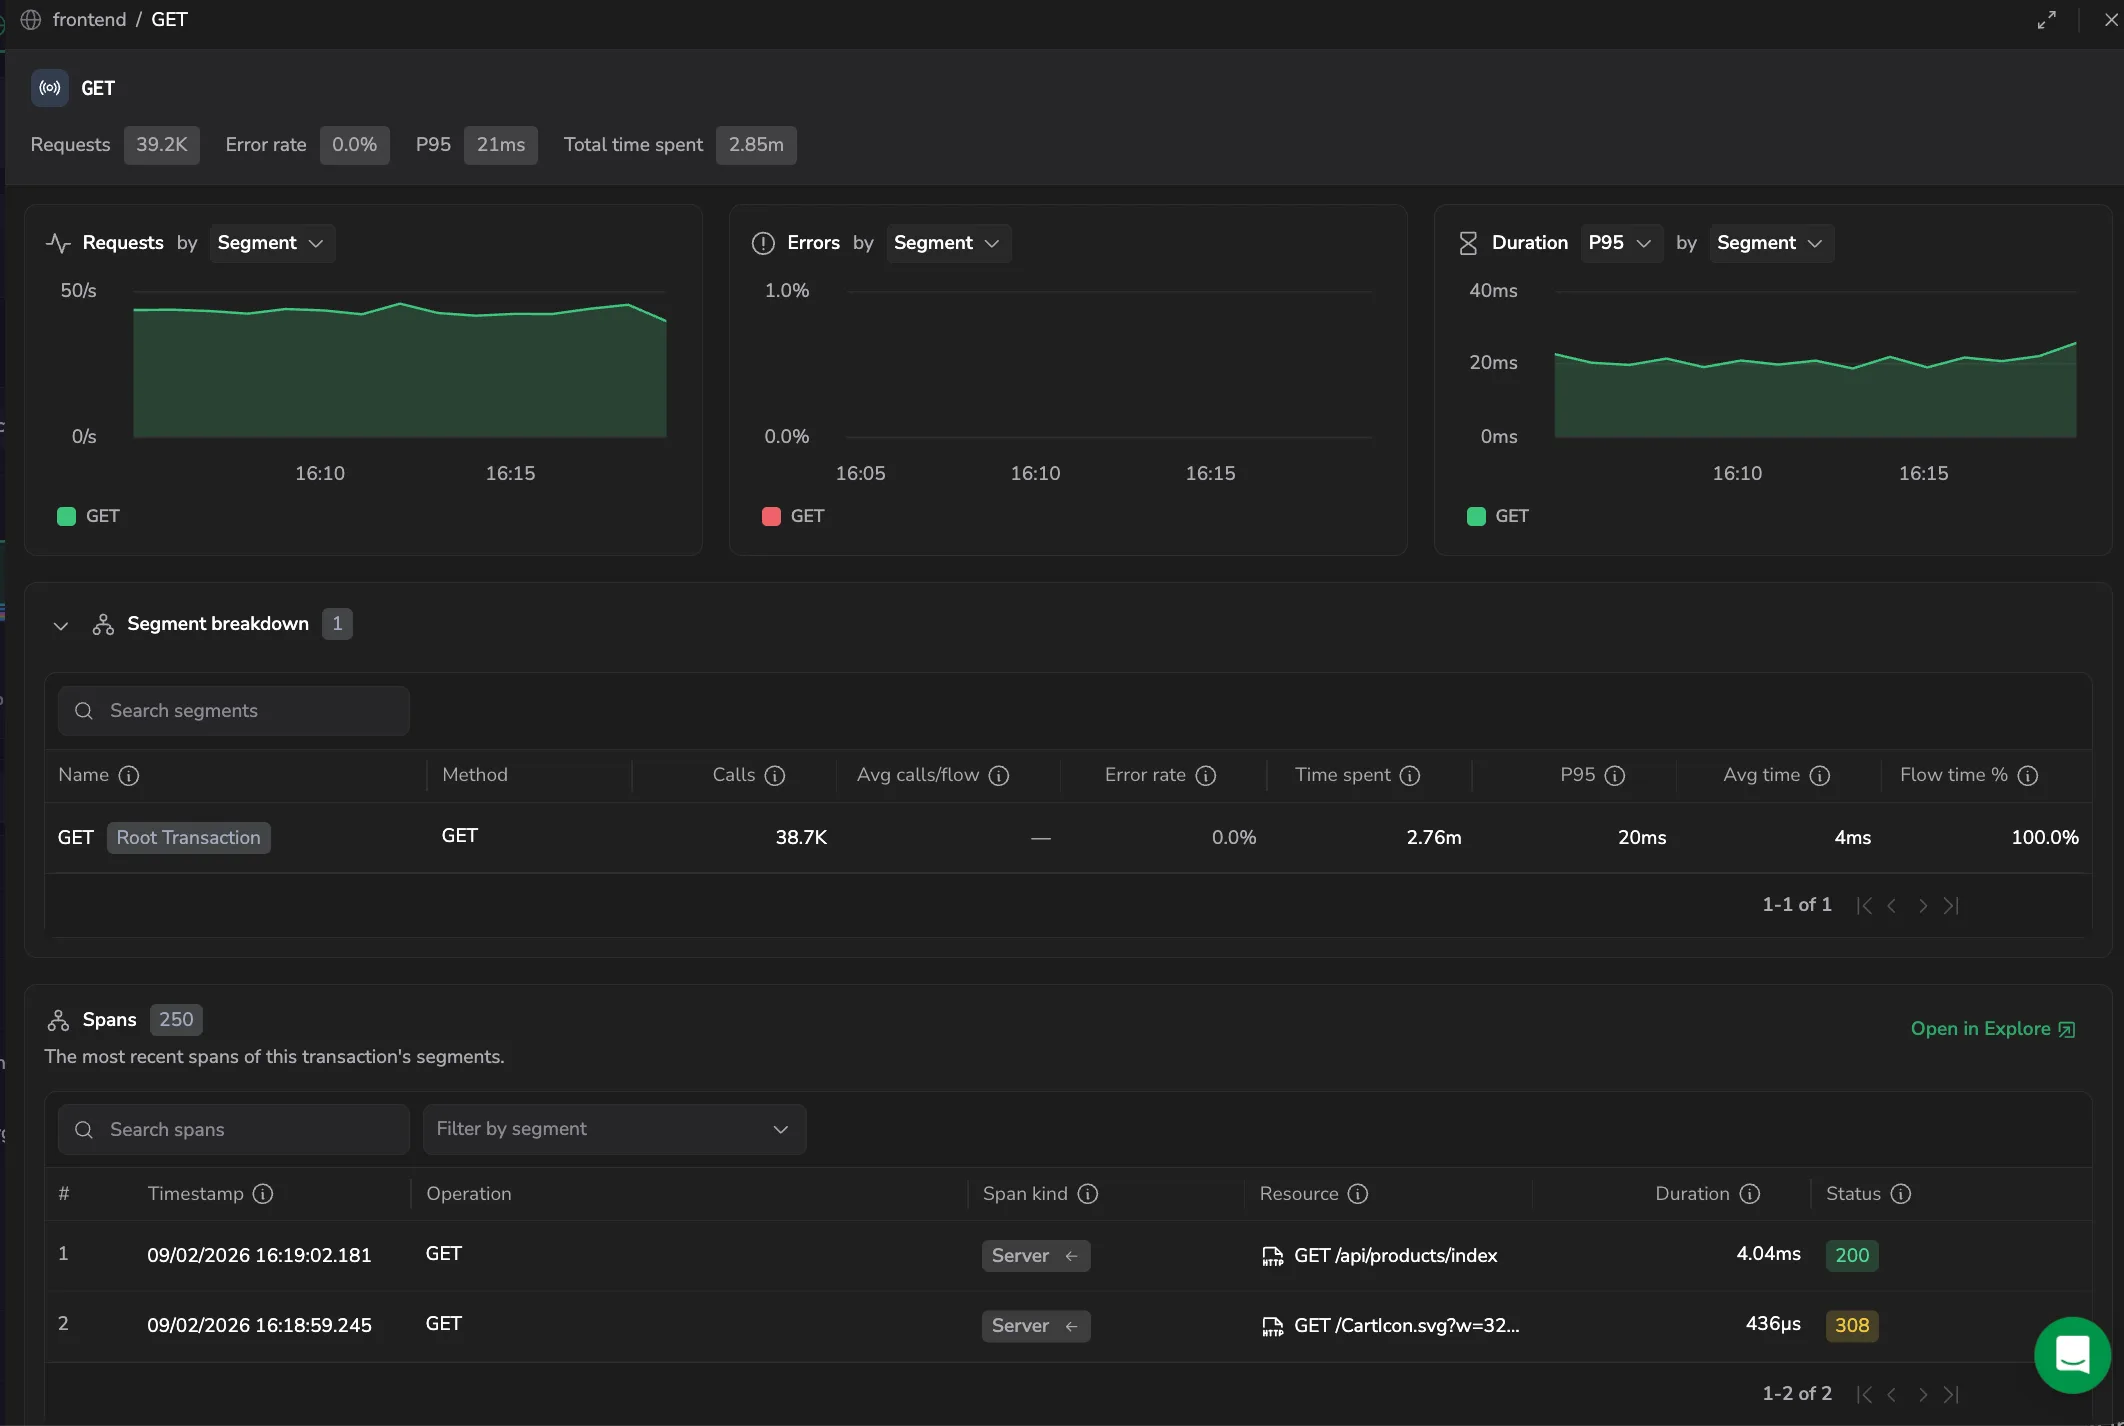The width and height of the screenshot is (2124, 1426).
Task: Toggle the green GET legend in Duration chart
Action: (x=1498, y=516)
